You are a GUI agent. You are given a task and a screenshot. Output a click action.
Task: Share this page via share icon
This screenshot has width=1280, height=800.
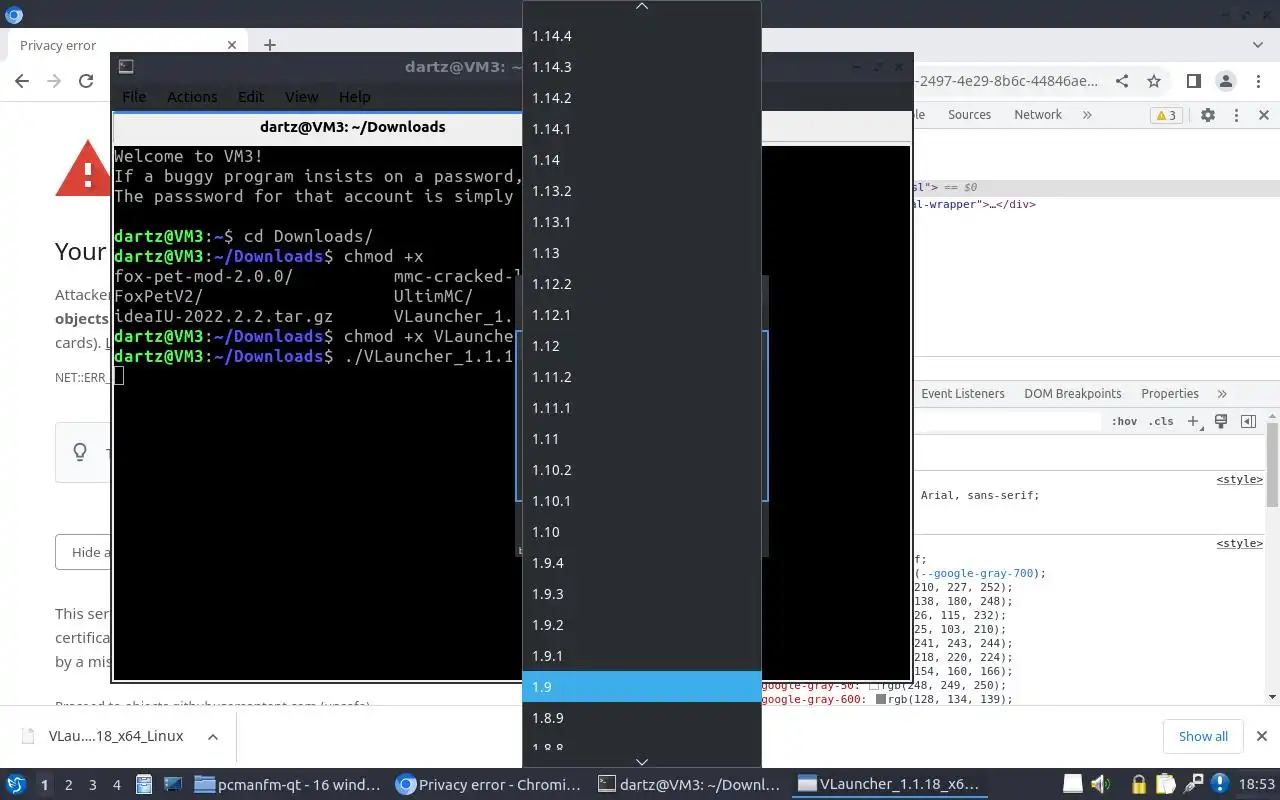[x=1122, y=81]
